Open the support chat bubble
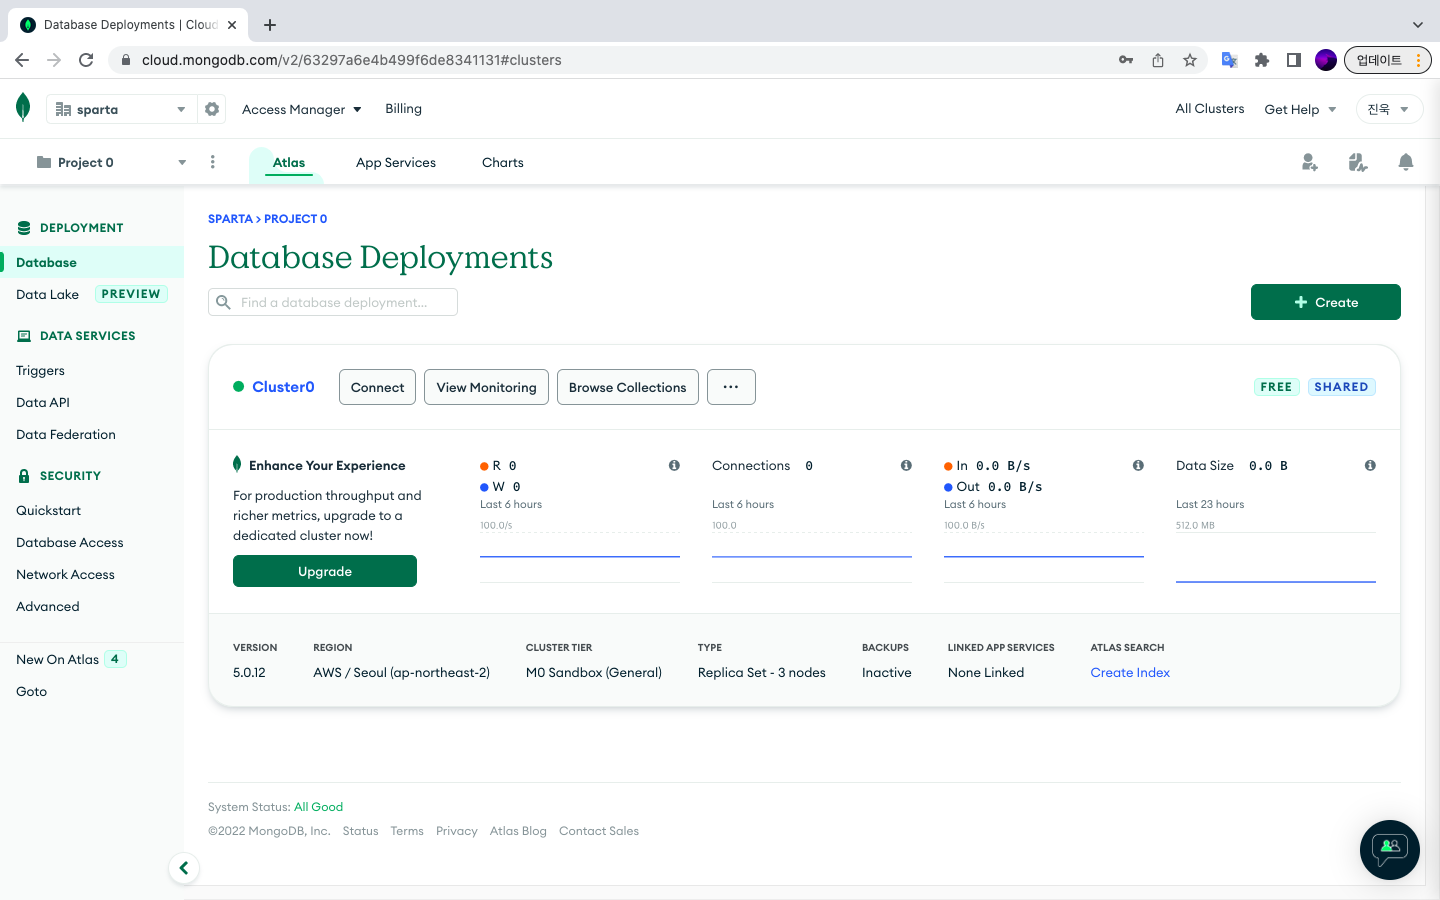This screenshot has height=900, width=1440. pos(1390,850)
